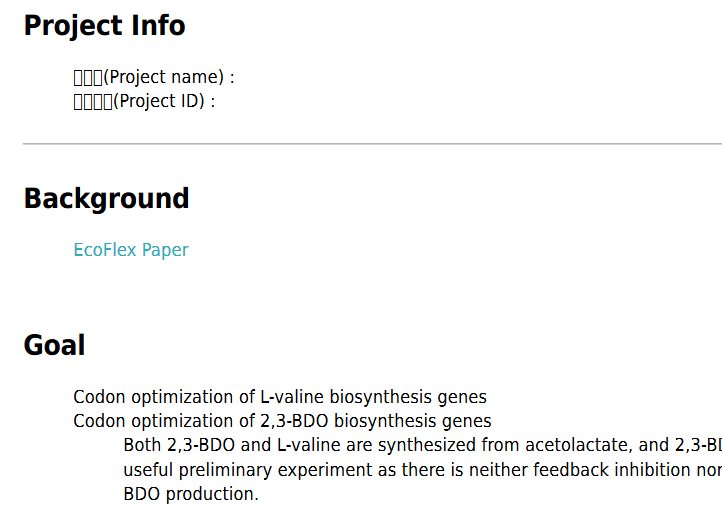Open the EcoFlex Paper link
The width and height of the screenshot is (722, 508).
point(131,250)
